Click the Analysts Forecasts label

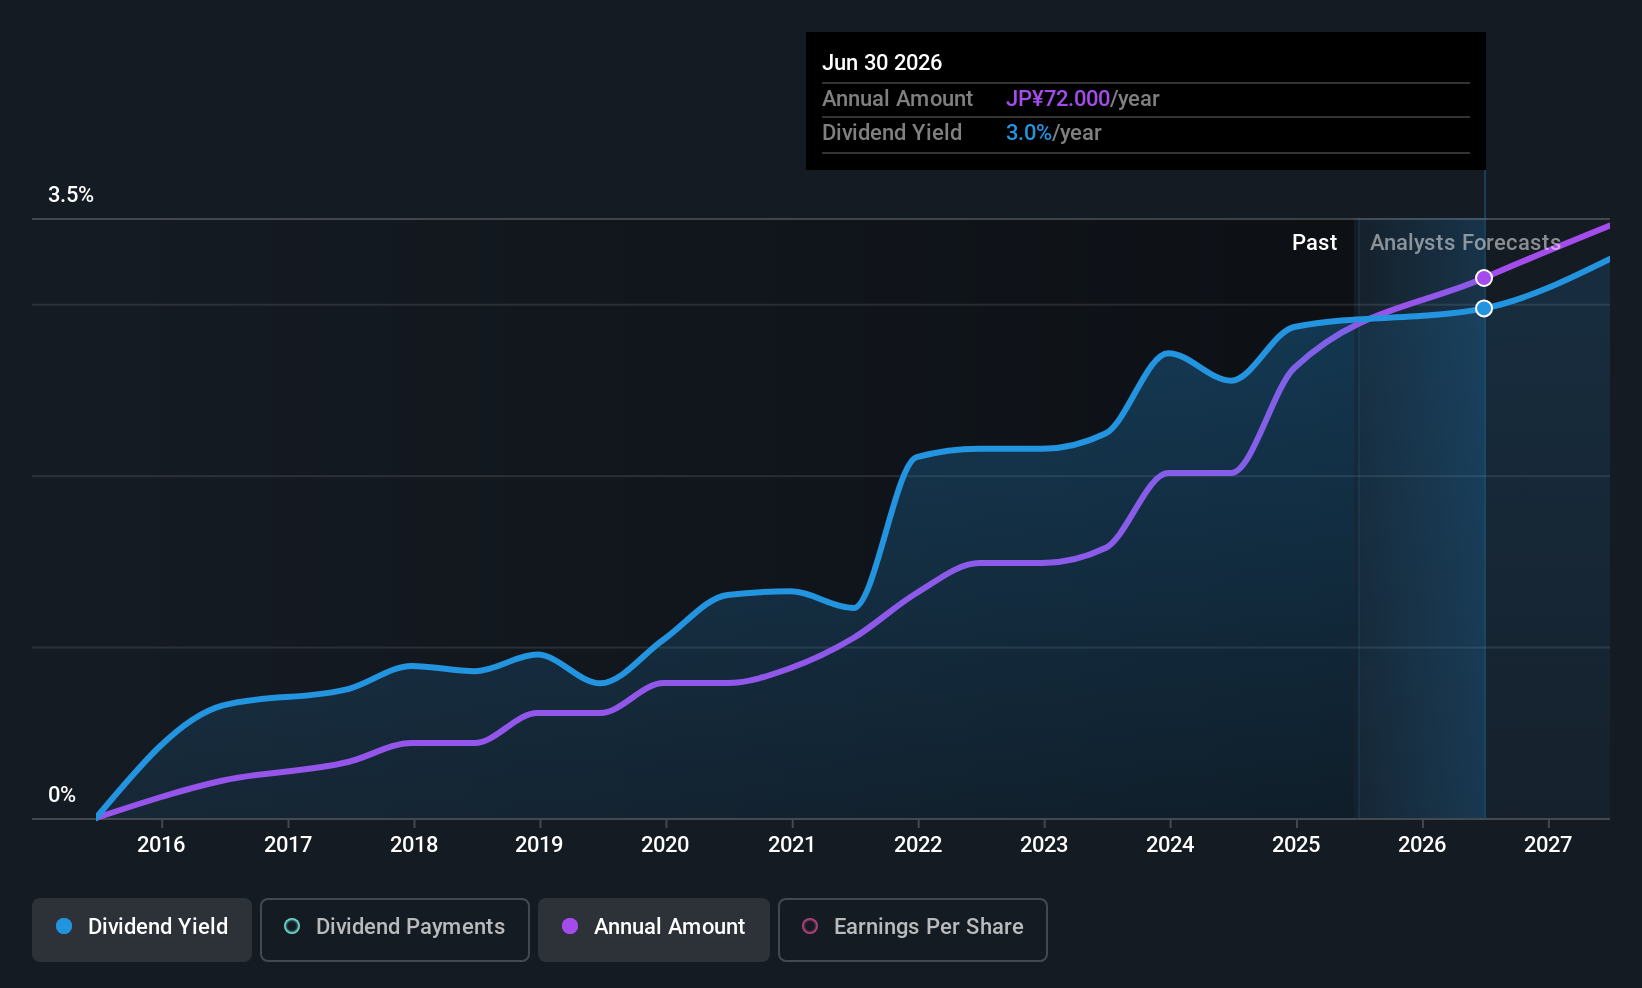click(x=1465, y=243)
